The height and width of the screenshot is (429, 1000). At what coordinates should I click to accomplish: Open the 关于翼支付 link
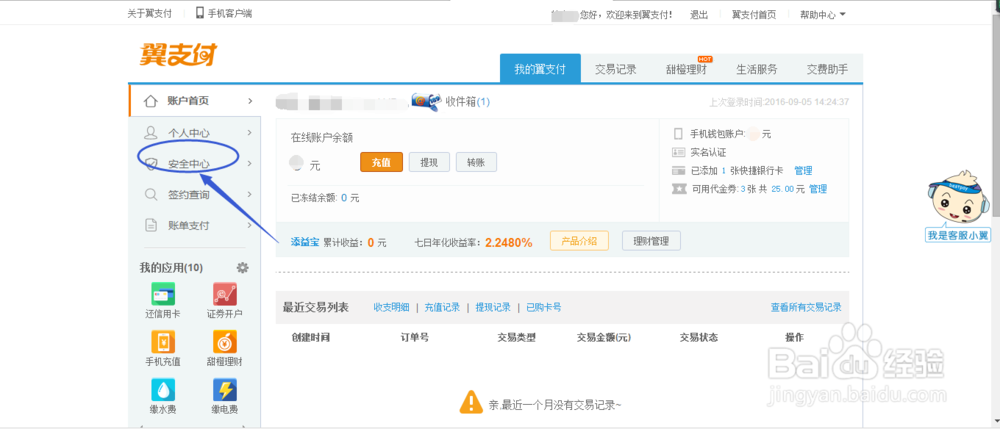point(150,13)
